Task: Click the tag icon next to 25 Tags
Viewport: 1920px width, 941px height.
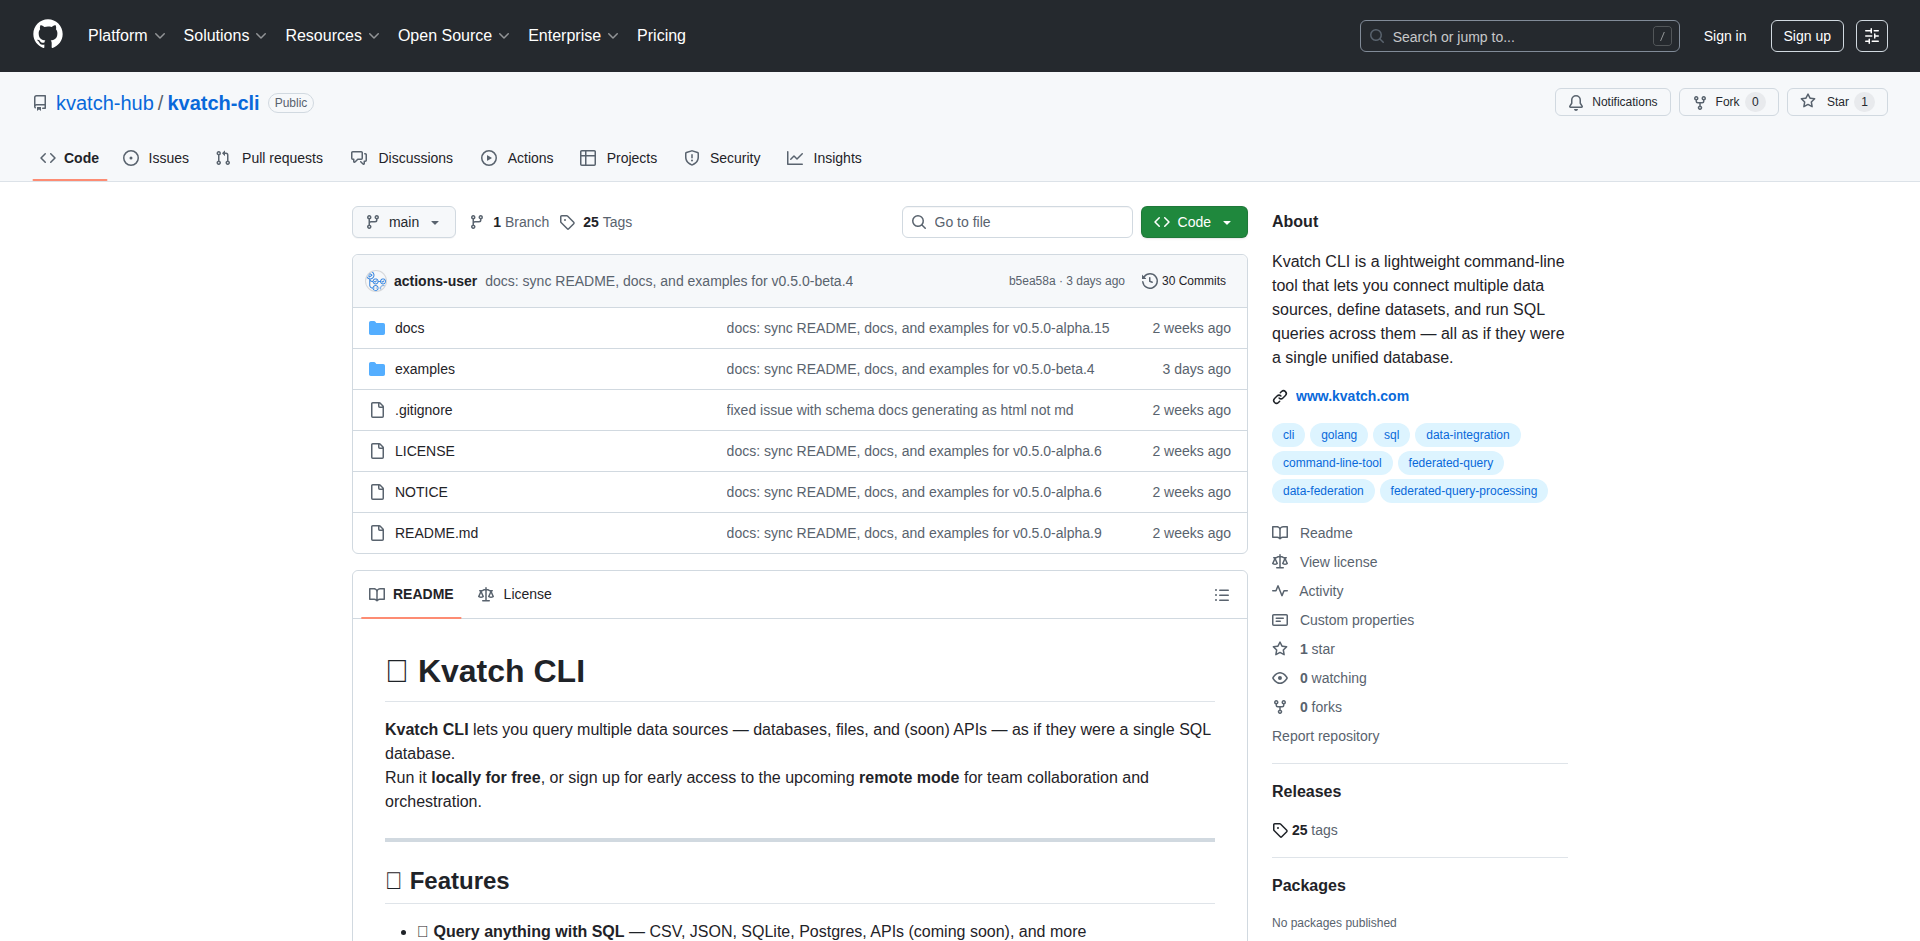Action: click(x=567, y=222)
